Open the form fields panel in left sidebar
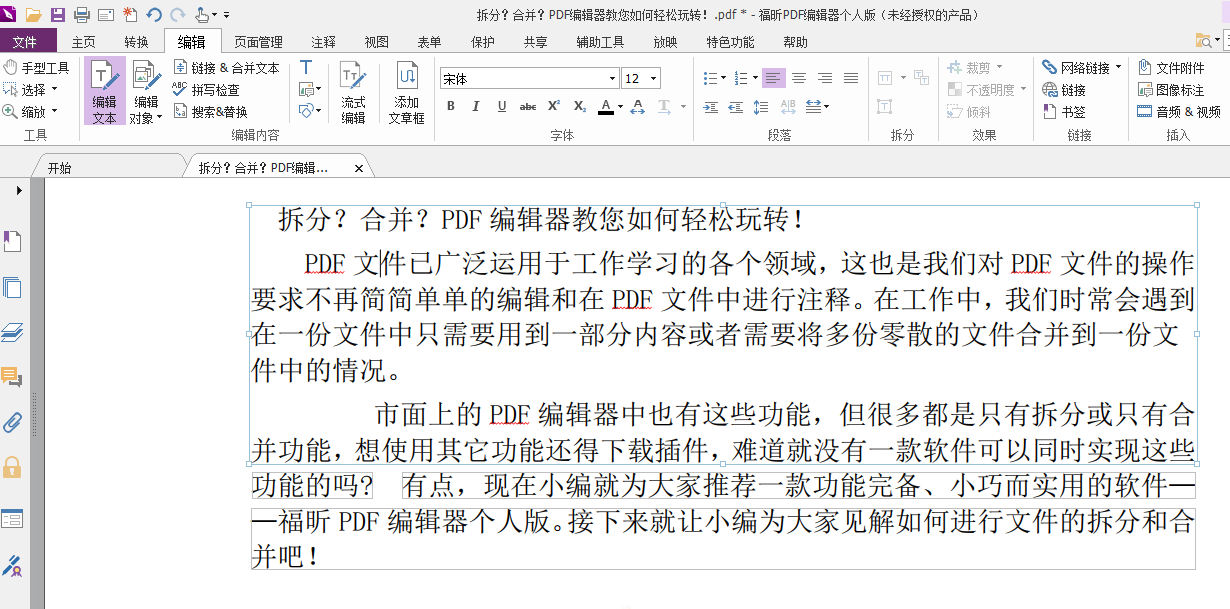 13,519
